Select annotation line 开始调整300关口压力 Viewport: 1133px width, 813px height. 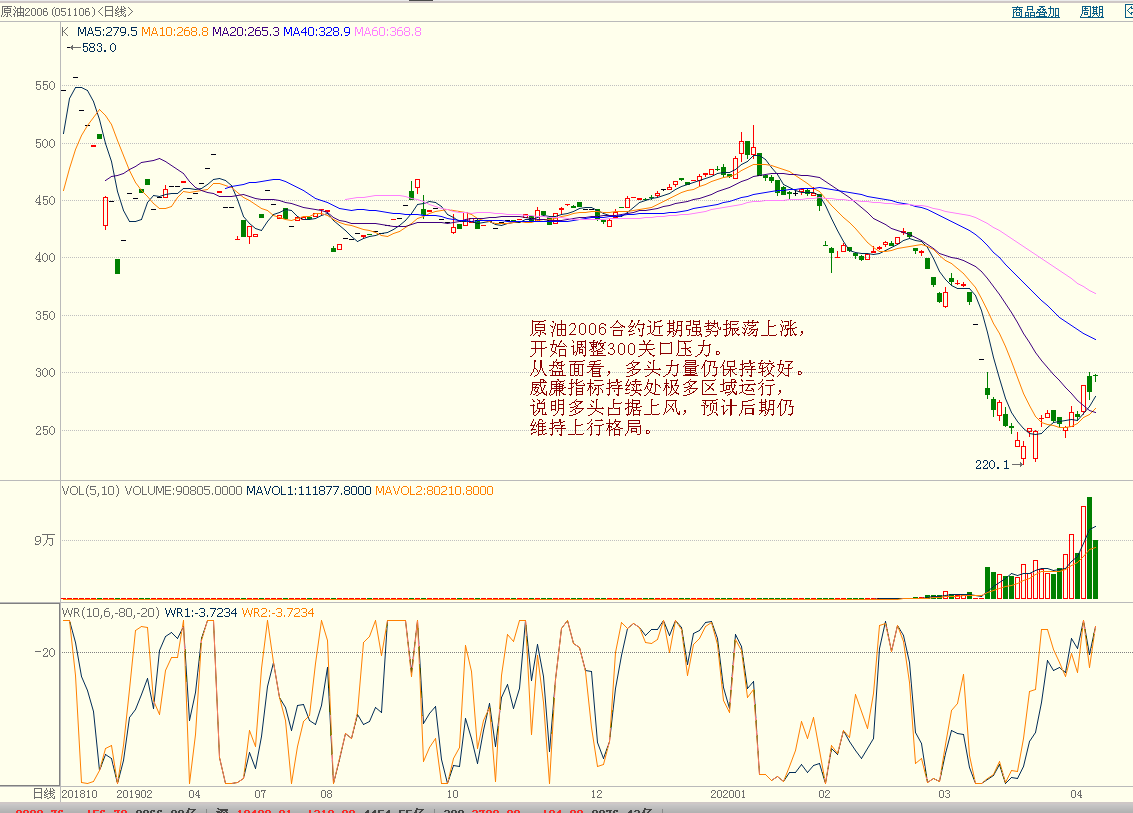(x=626, y=349)
